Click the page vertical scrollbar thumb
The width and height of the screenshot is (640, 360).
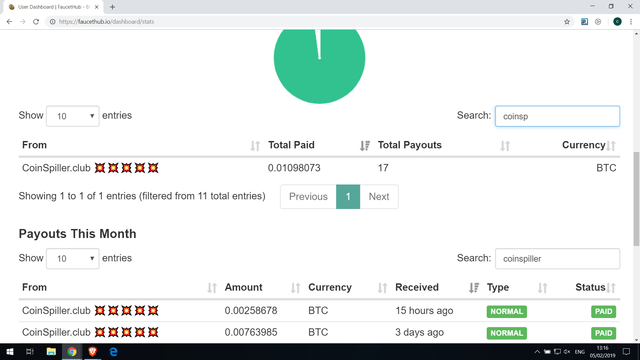click(x=636, y=199)
